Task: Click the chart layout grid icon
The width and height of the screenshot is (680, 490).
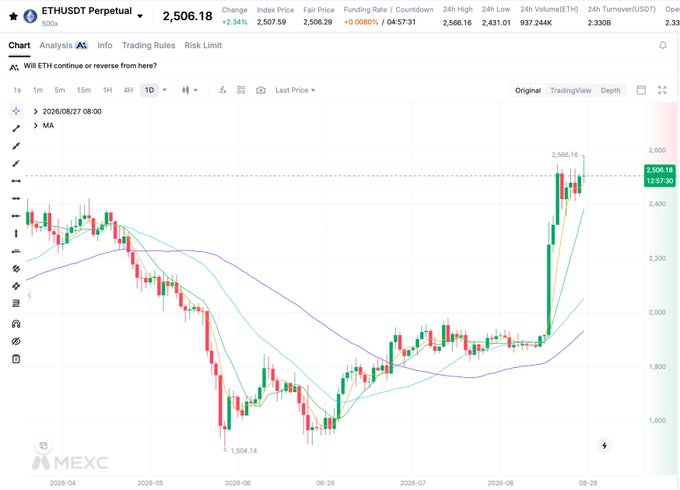Action: pos(241,90)
